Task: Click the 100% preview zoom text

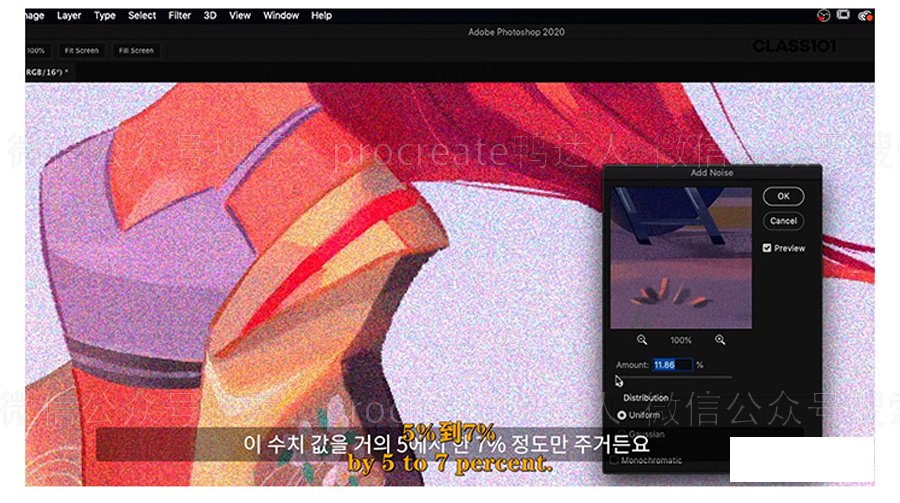Action: 681,341
